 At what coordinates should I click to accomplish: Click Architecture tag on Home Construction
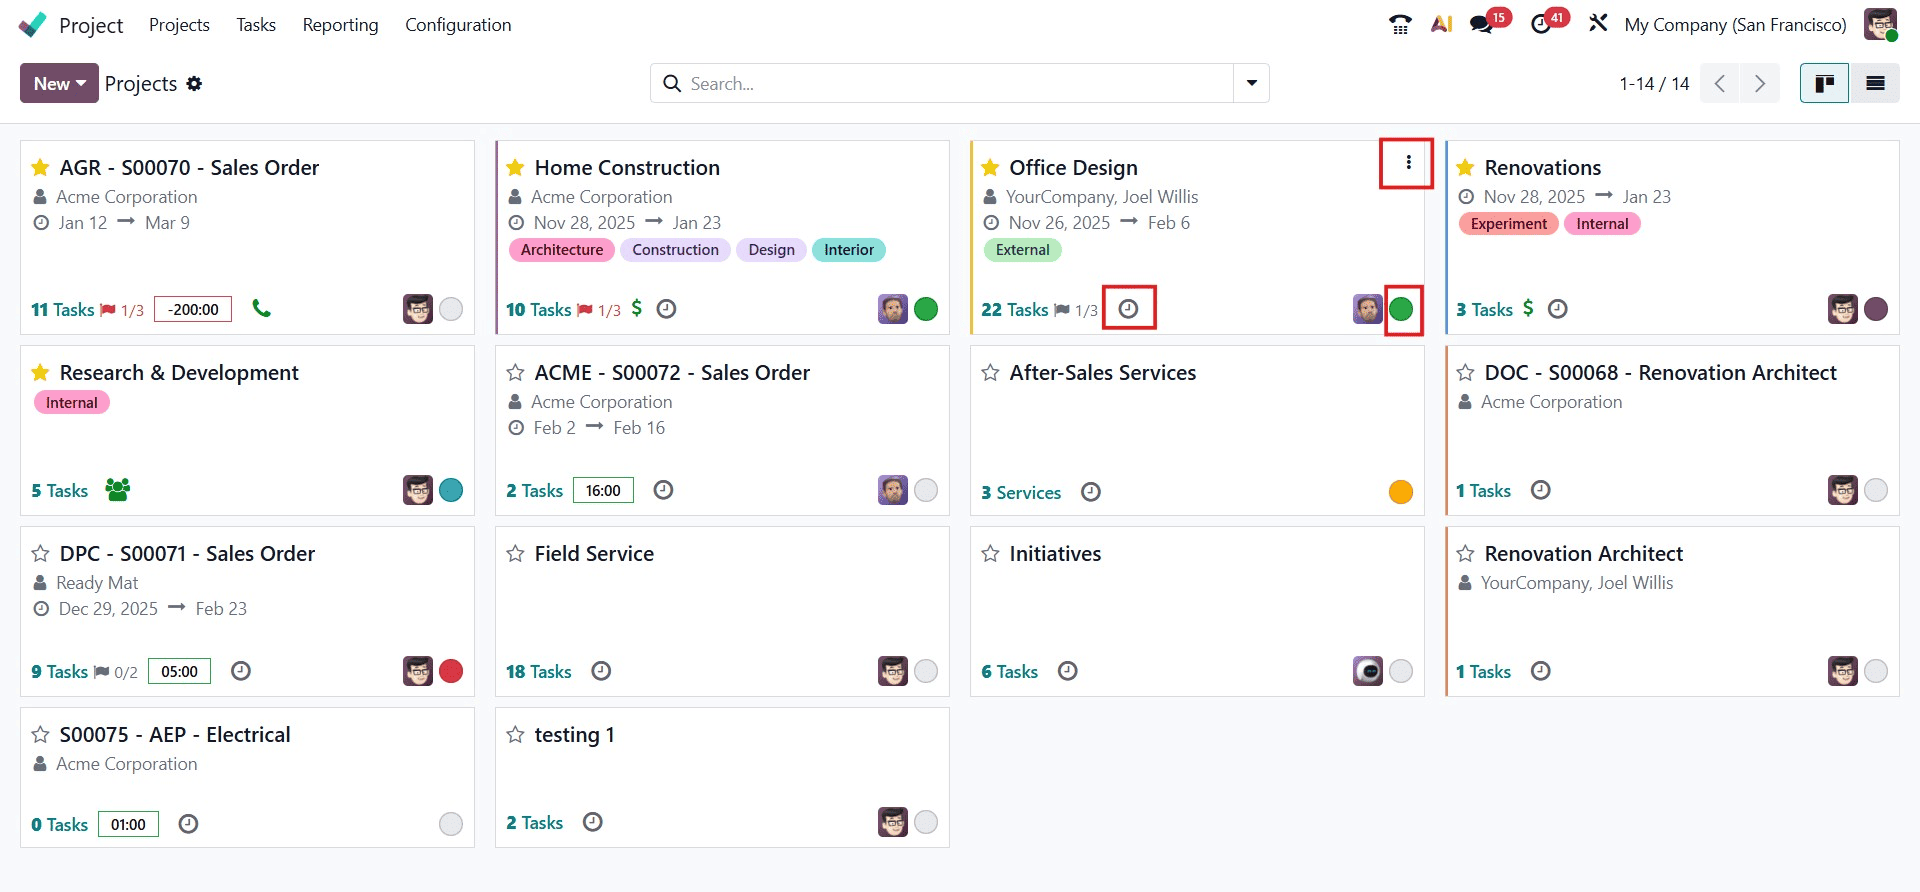click(x=562, y=250)
